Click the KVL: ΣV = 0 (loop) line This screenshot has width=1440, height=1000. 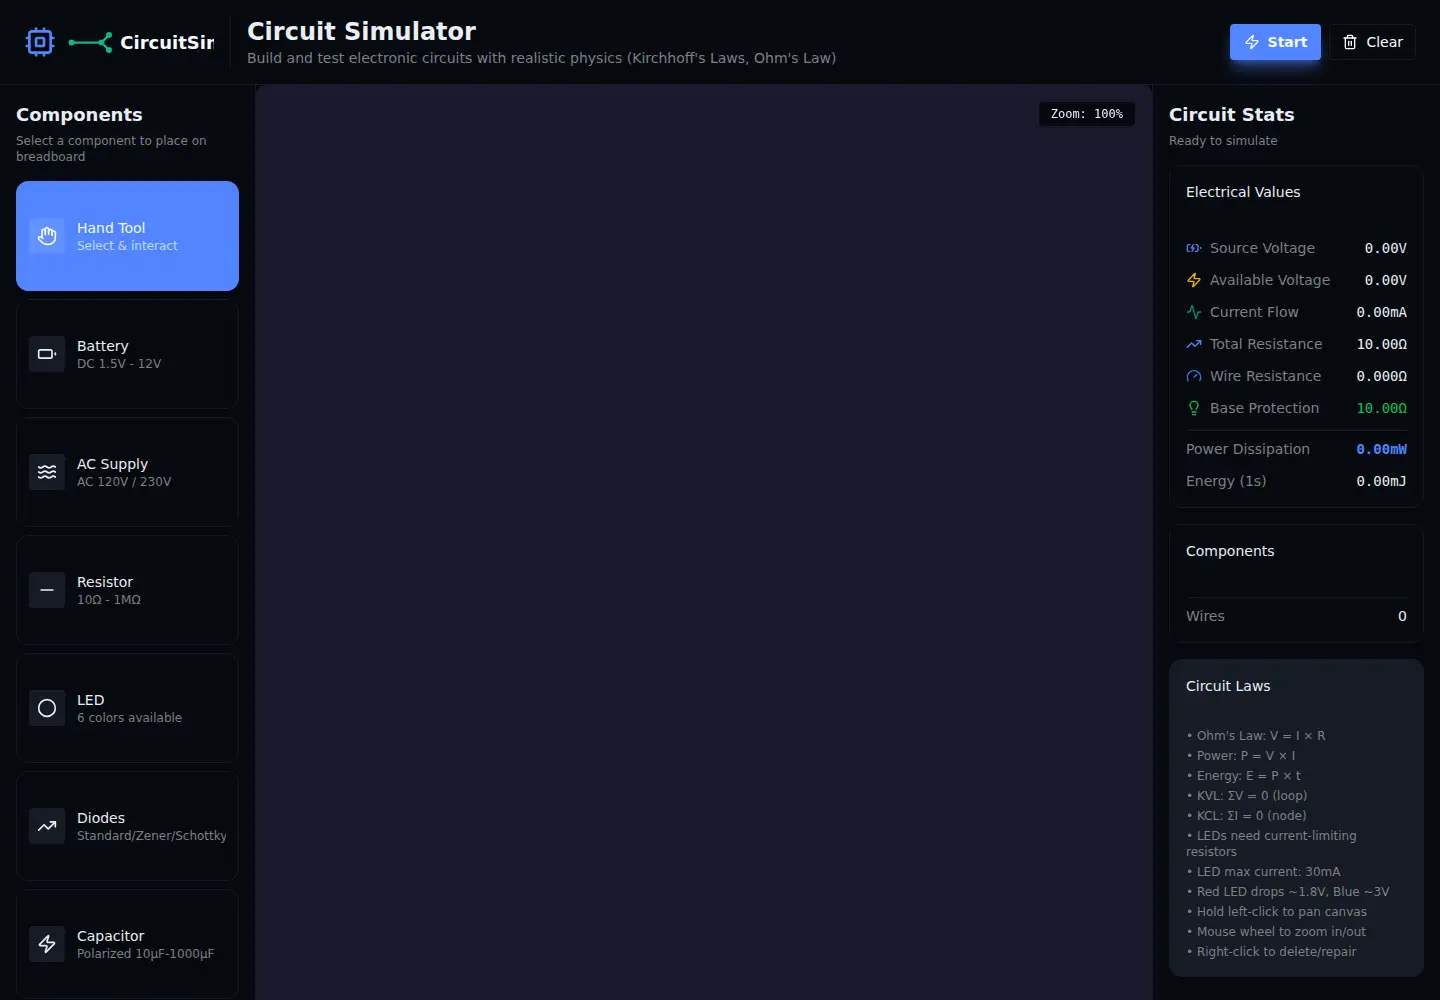(x=1247, y=796)
